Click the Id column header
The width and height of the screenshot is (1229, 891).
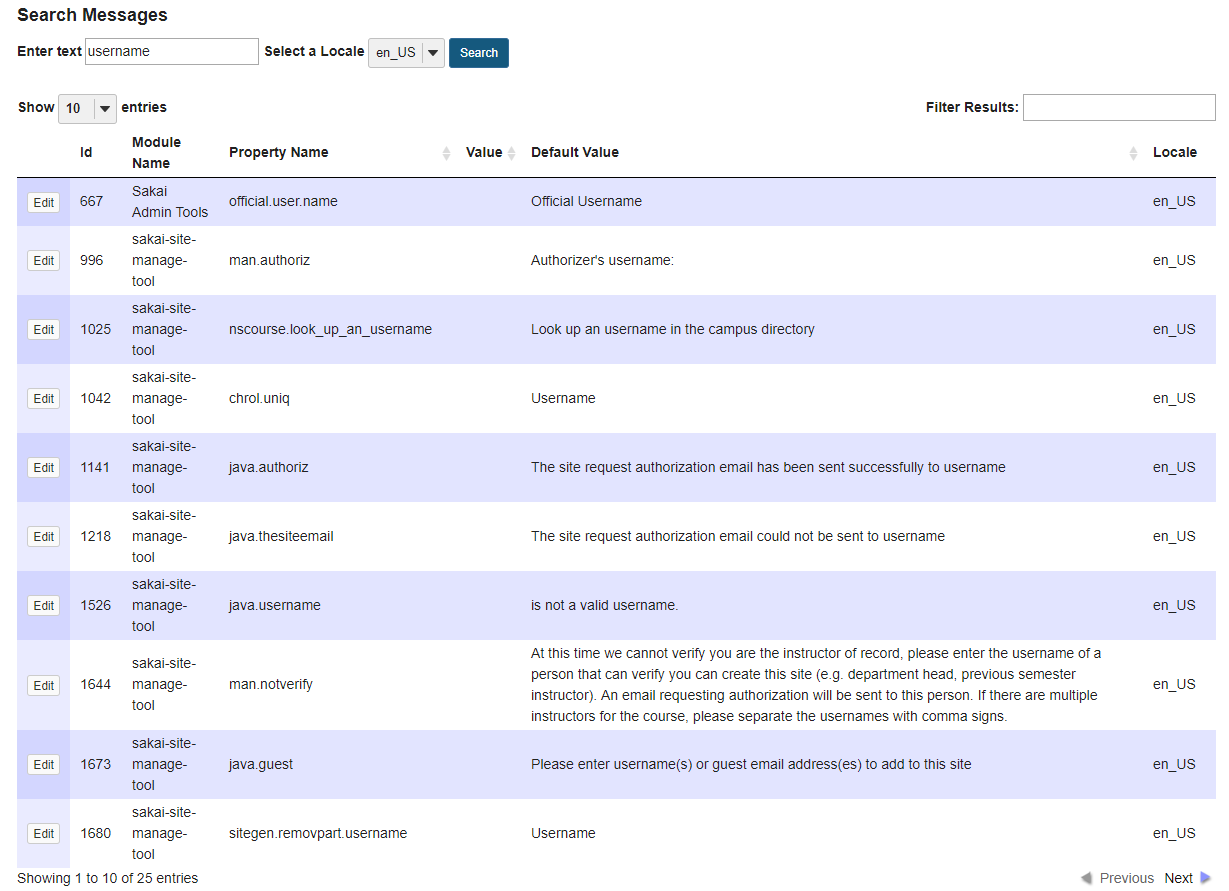(86, 153)
